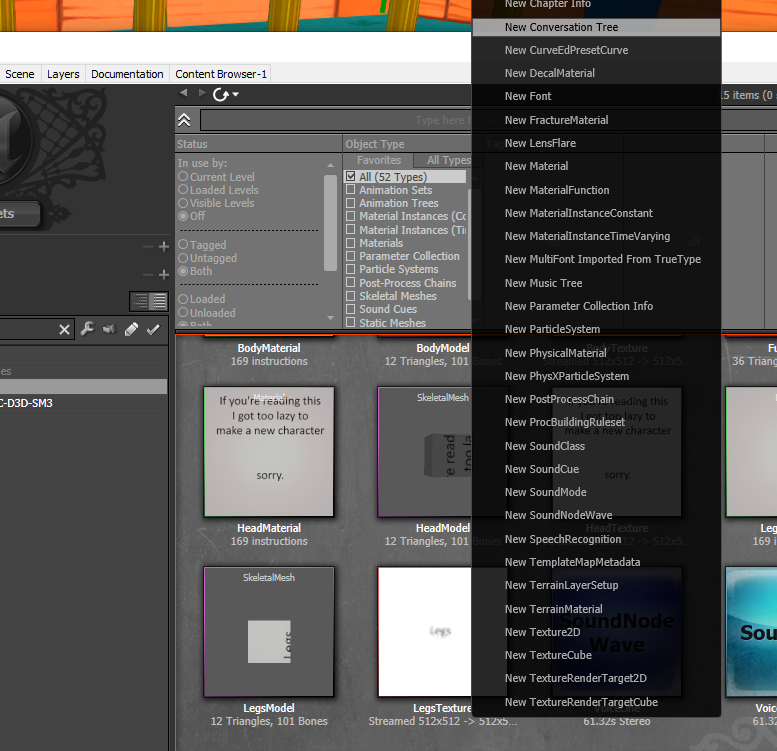Image resolution: width=777 pixels, height=751 pixels.
Task: Go back in Content Browser history
Action: [184, 93]
